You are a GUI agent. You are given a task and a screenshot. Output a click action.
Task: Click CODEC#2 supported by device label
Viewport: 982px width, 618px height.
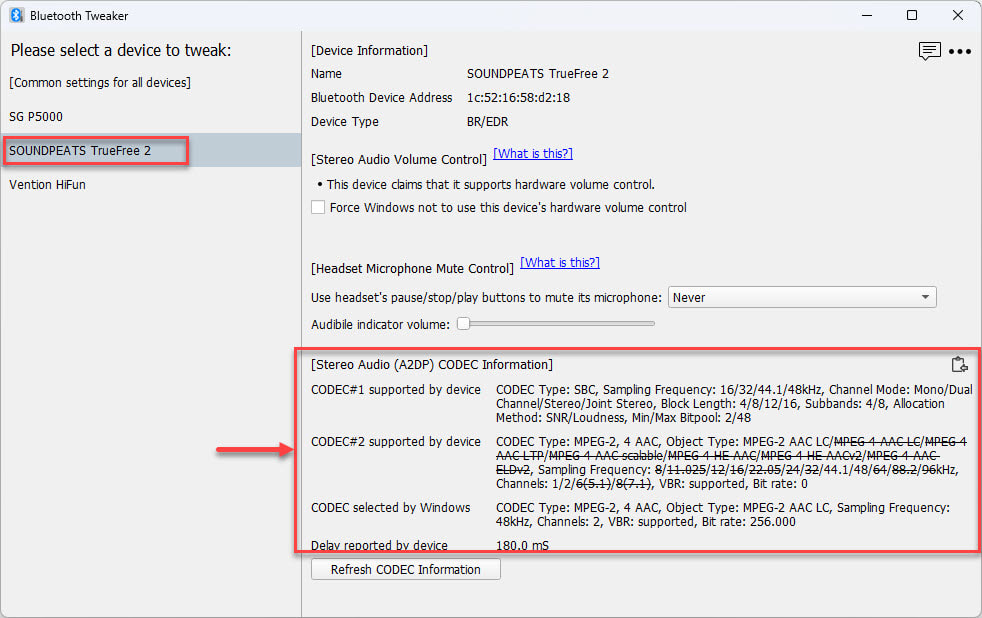396,441
